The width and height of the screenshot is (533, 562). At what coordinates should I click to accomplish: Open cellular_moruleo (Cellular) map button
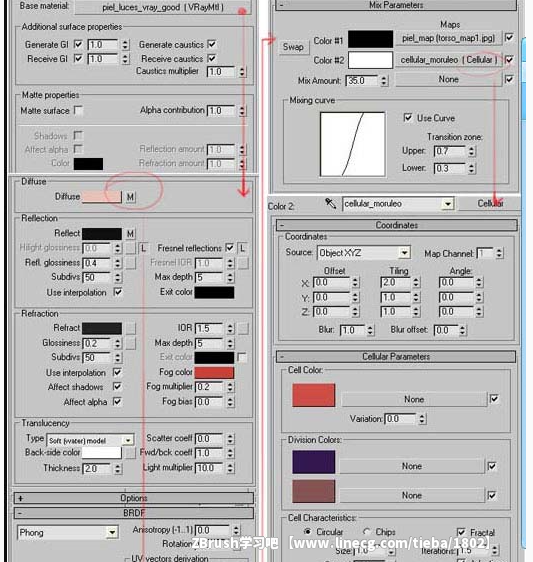[448, 60]
